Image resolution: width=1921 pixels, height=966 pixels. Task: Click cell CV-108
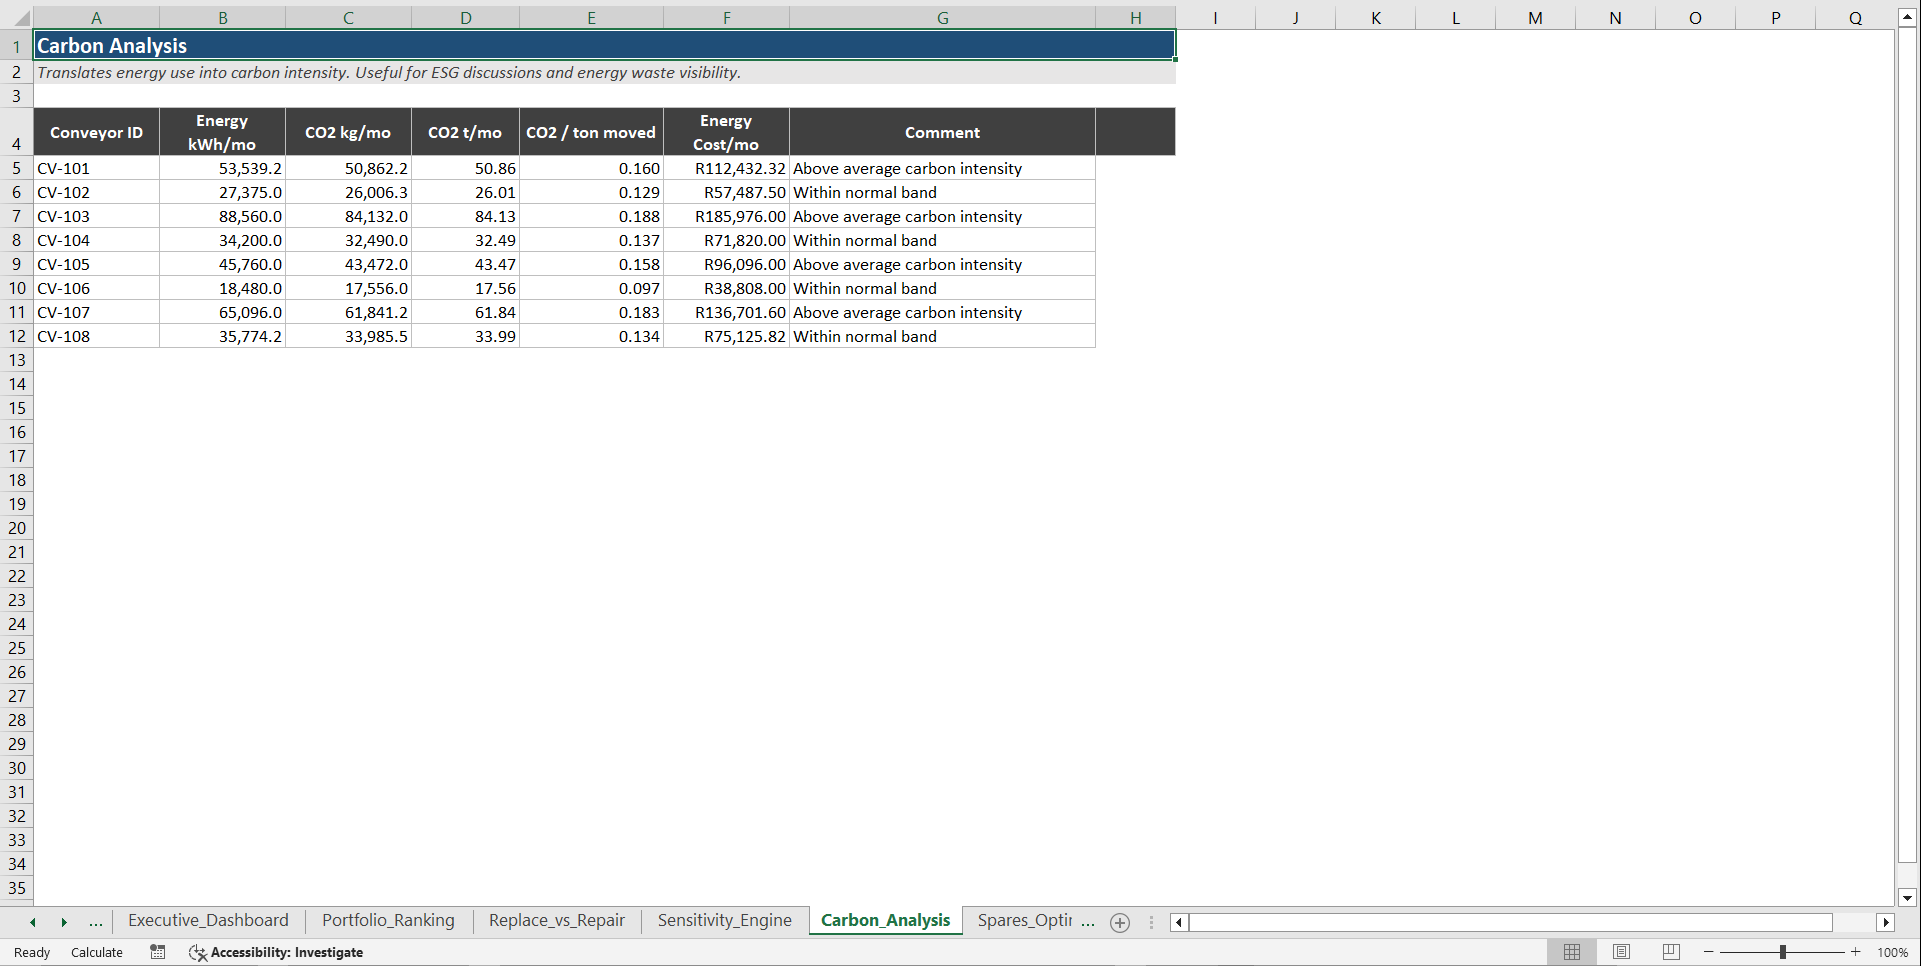[x=96, y=336]
